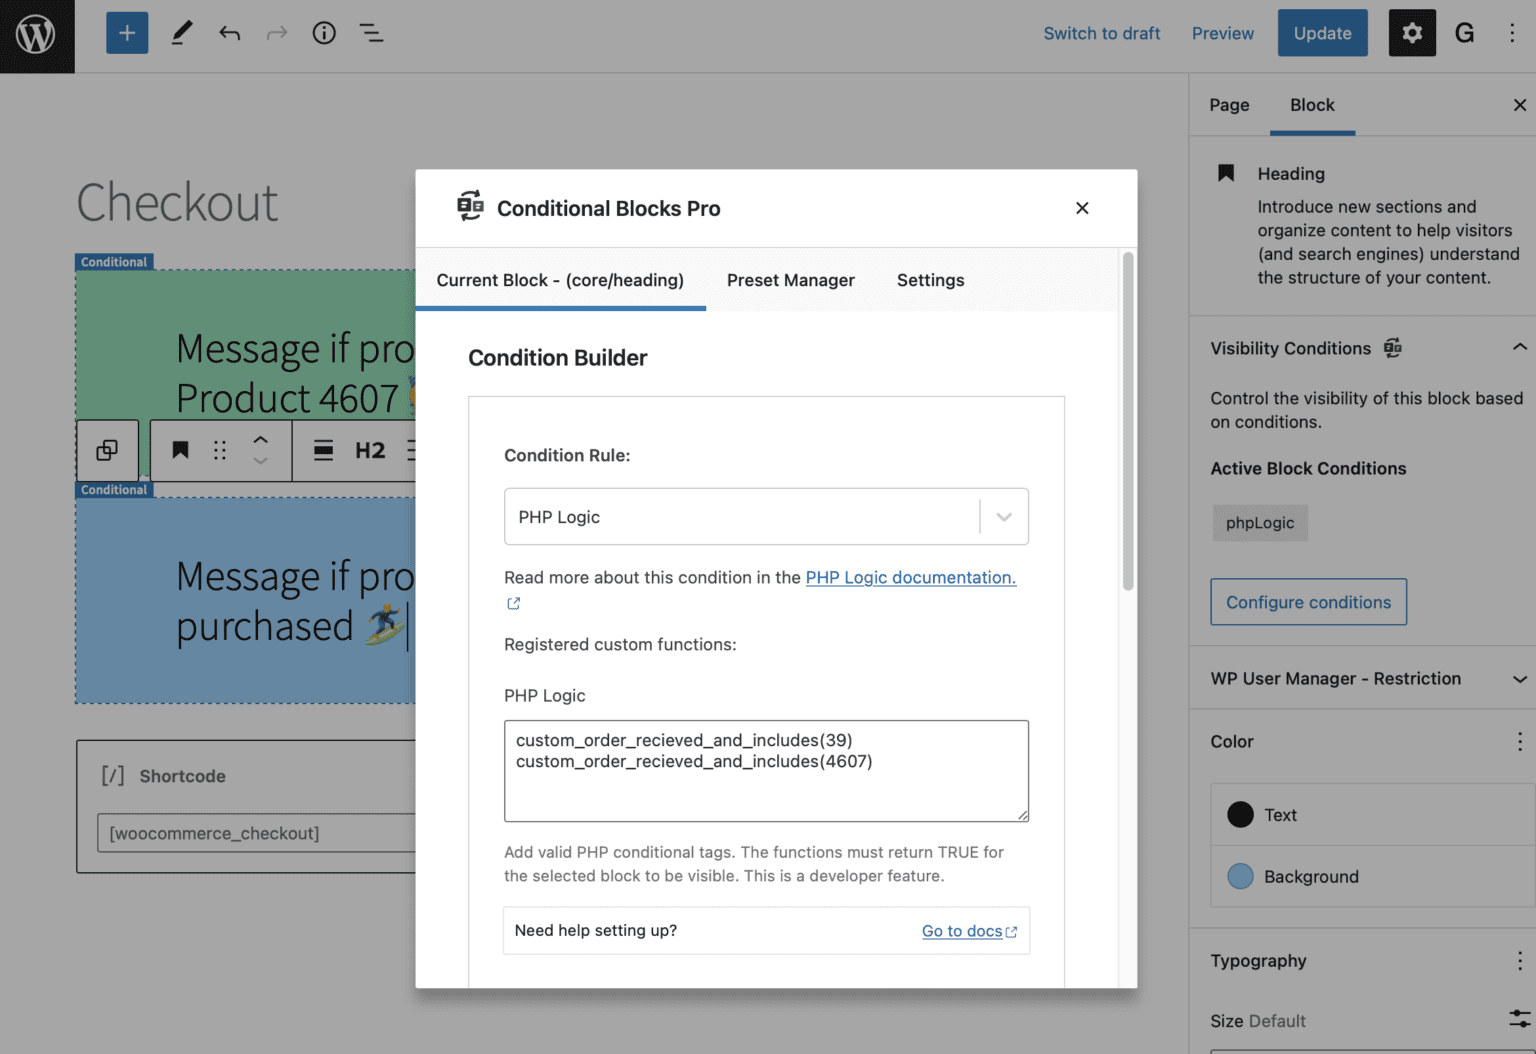Redo the last change
This screenshot has height=1054, width=1536.
point(276,32)
